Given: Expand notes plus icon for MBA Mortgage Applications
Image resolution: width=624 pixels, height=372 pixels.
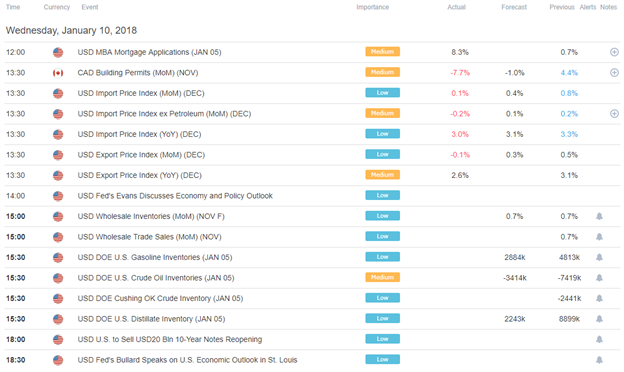Looking at the screenshot, I should click(x=614, y=52).
